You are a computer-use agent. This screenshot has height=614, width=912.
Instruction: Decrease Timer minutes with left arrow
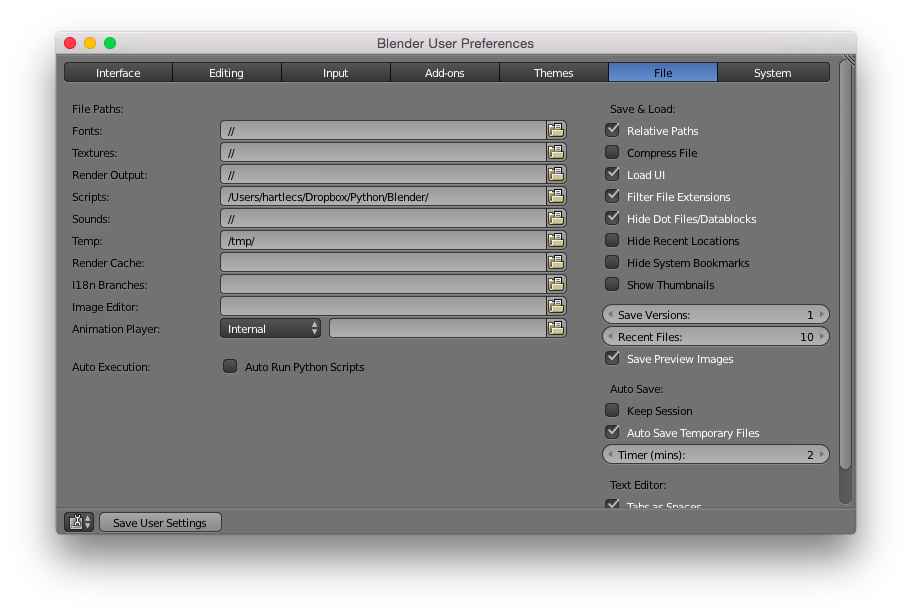(610, 455)
